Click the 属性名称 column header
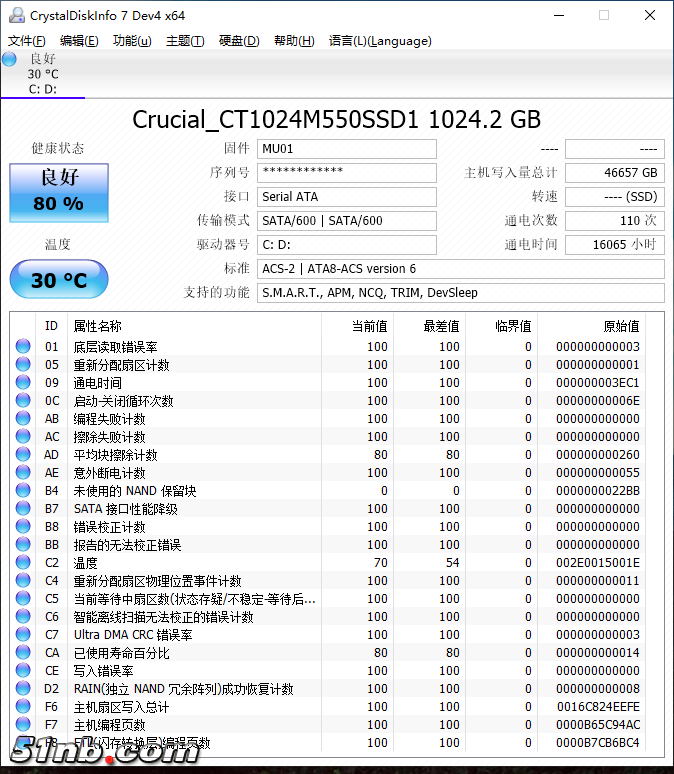The image size is (674, 774). click(98, 326)
